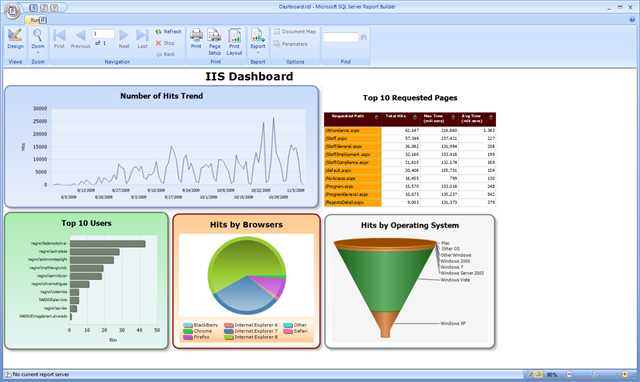Click the Windows XP funnel label
This screenshot has height=382, width=640.
[453, 324]
